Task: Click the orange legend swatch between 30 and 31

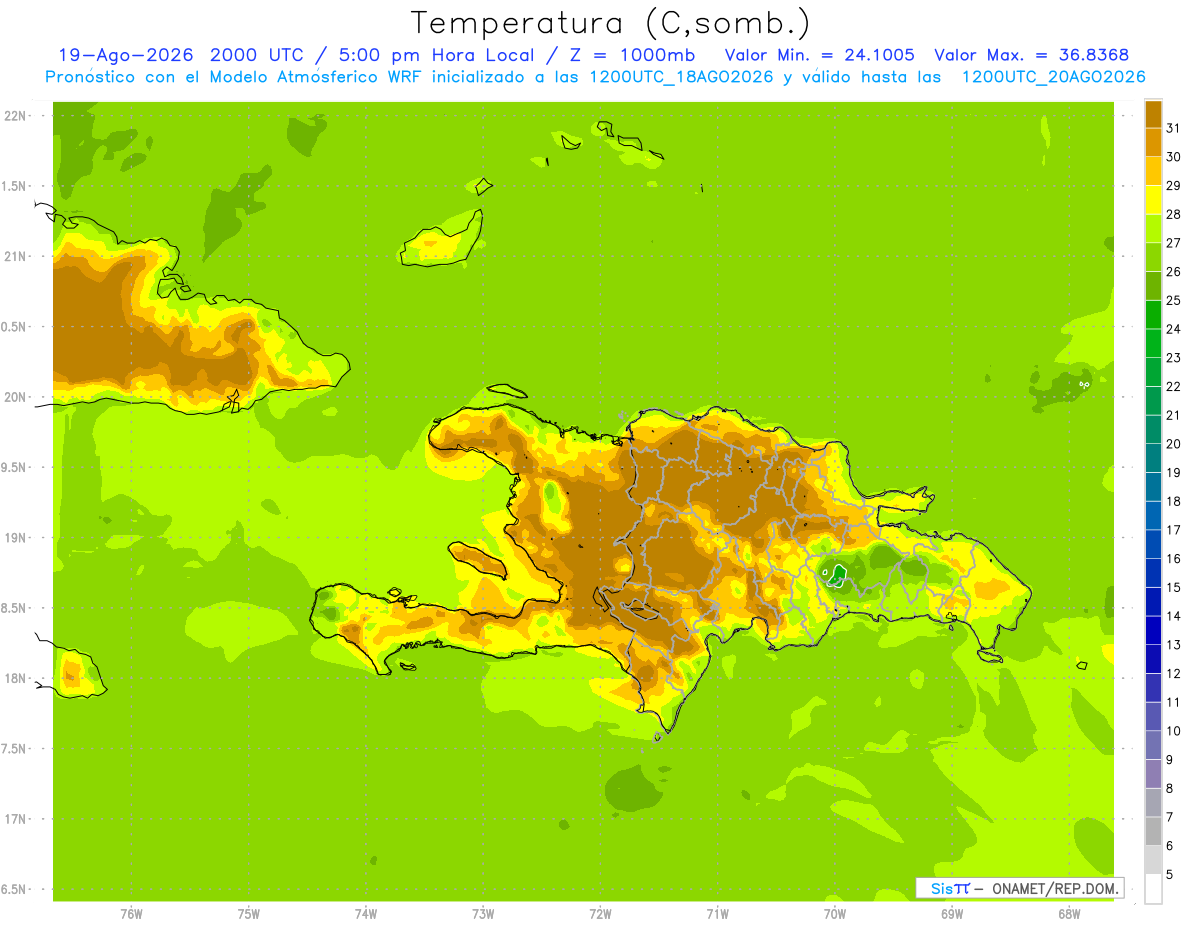Action: (1153, 142)
